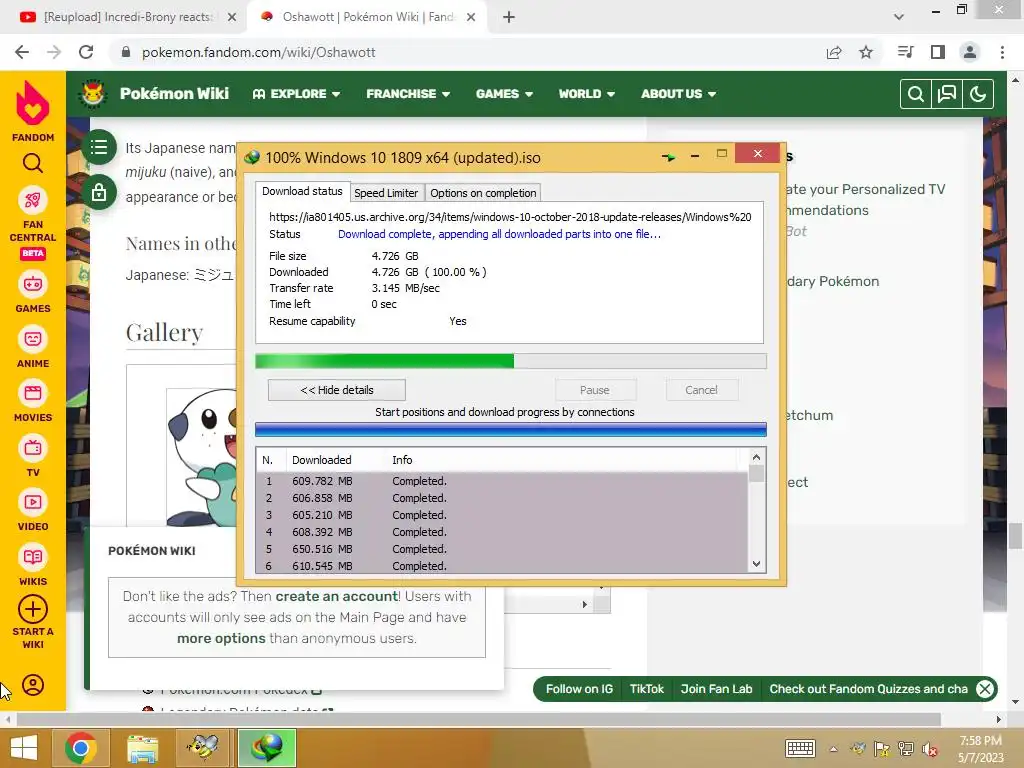
Task: Click the Pokémon Wiki Pikachu logo
Action: click(93, 93)
